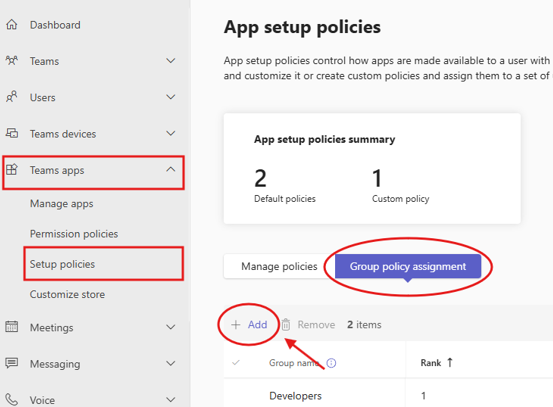553x407 pixels.
Task: Click the Users label in sidebar
Action: [x=43, y=98]
